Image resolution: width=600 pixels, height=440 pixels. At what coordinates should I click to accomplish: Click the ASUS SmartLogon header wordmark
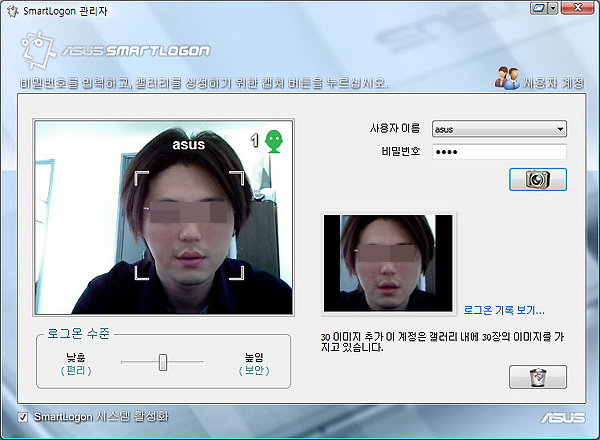pos(136,51)
